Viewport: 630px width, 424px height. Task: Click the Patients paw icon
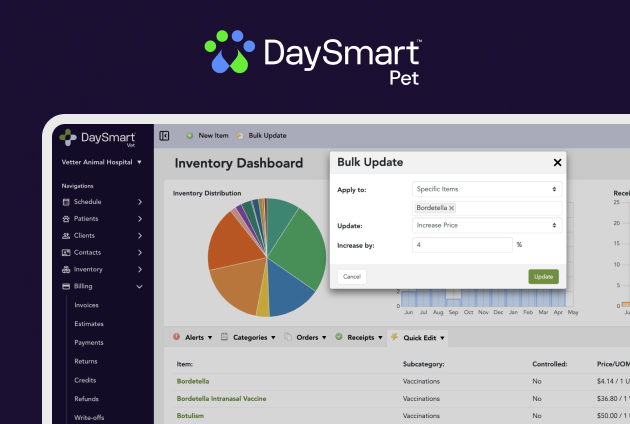[x=66, y=219]
